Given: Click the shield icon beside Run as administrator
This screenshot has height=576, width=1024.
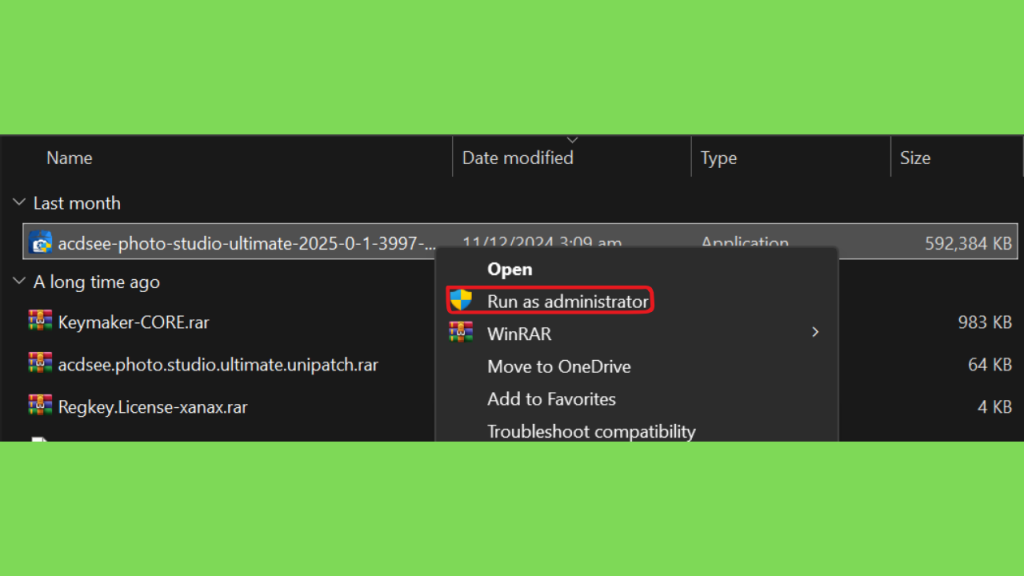Looking at the screenshot, I should point(461,300).
